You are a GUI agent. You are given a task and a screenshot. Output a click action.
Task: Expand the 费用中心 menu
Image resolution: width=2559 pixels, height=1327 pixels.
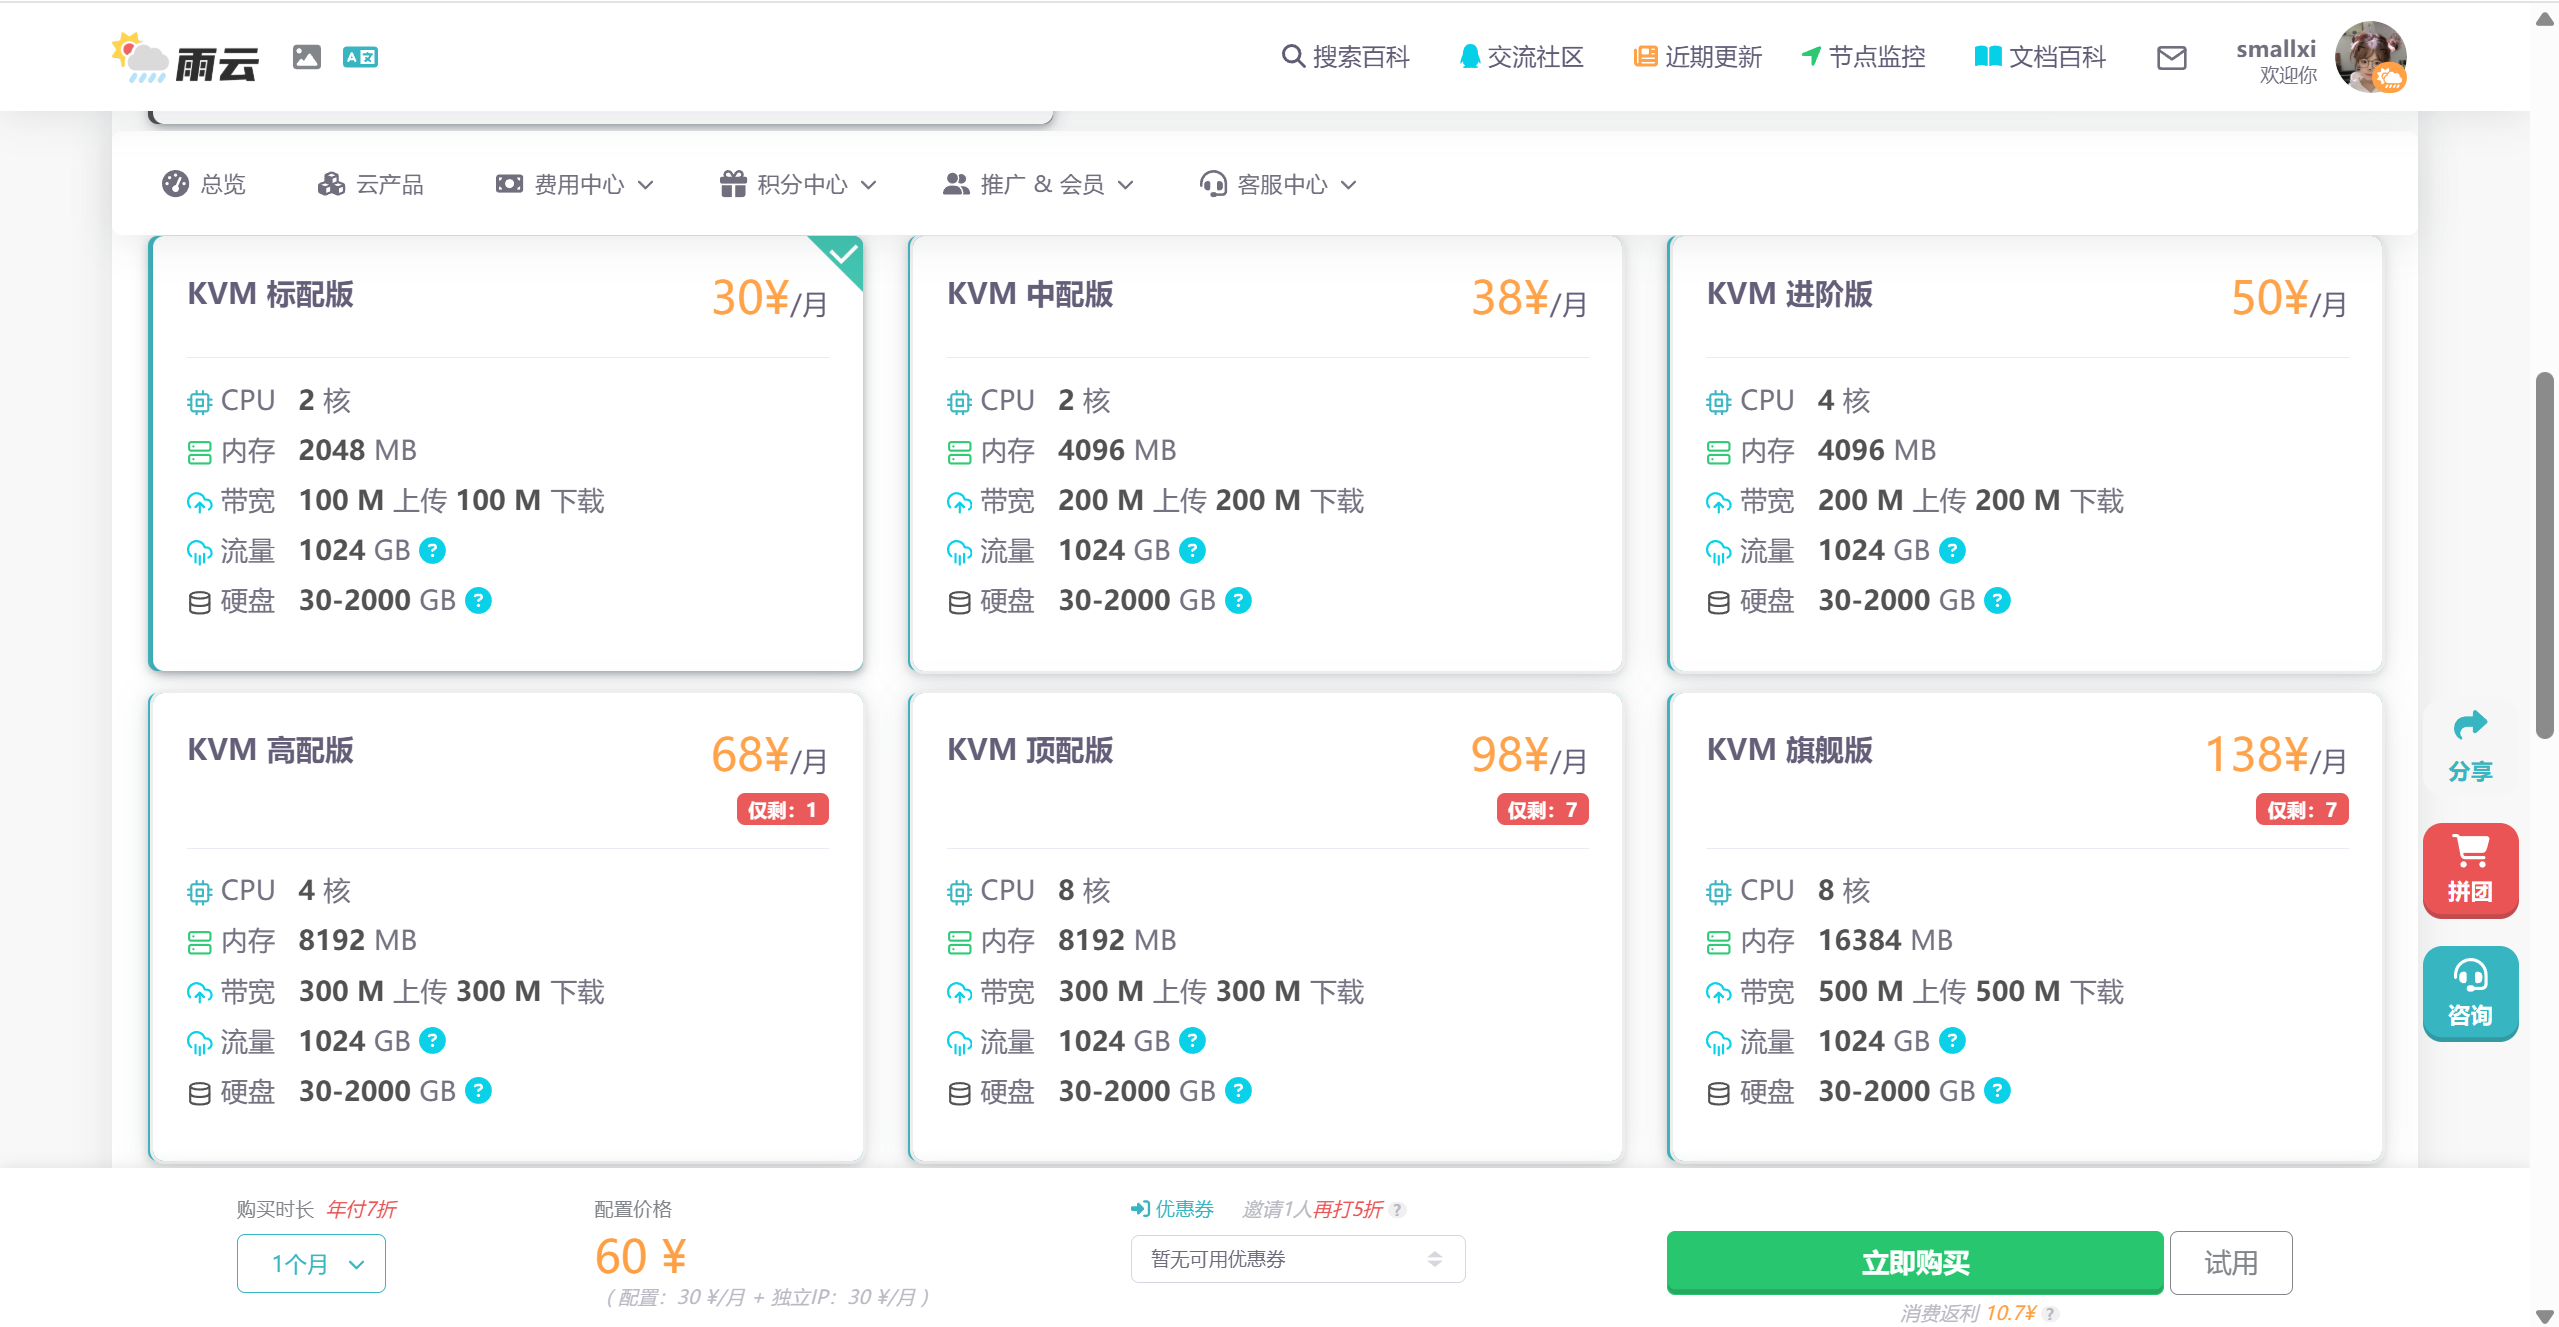575,184
